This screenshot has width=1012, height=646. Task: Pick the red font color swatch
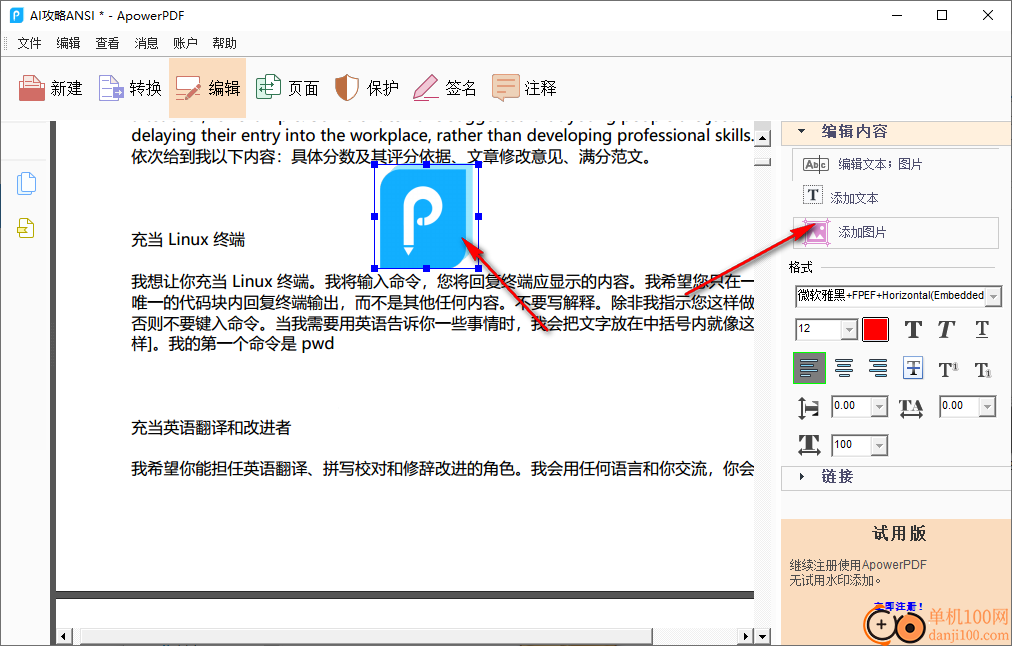pos(875,330)
